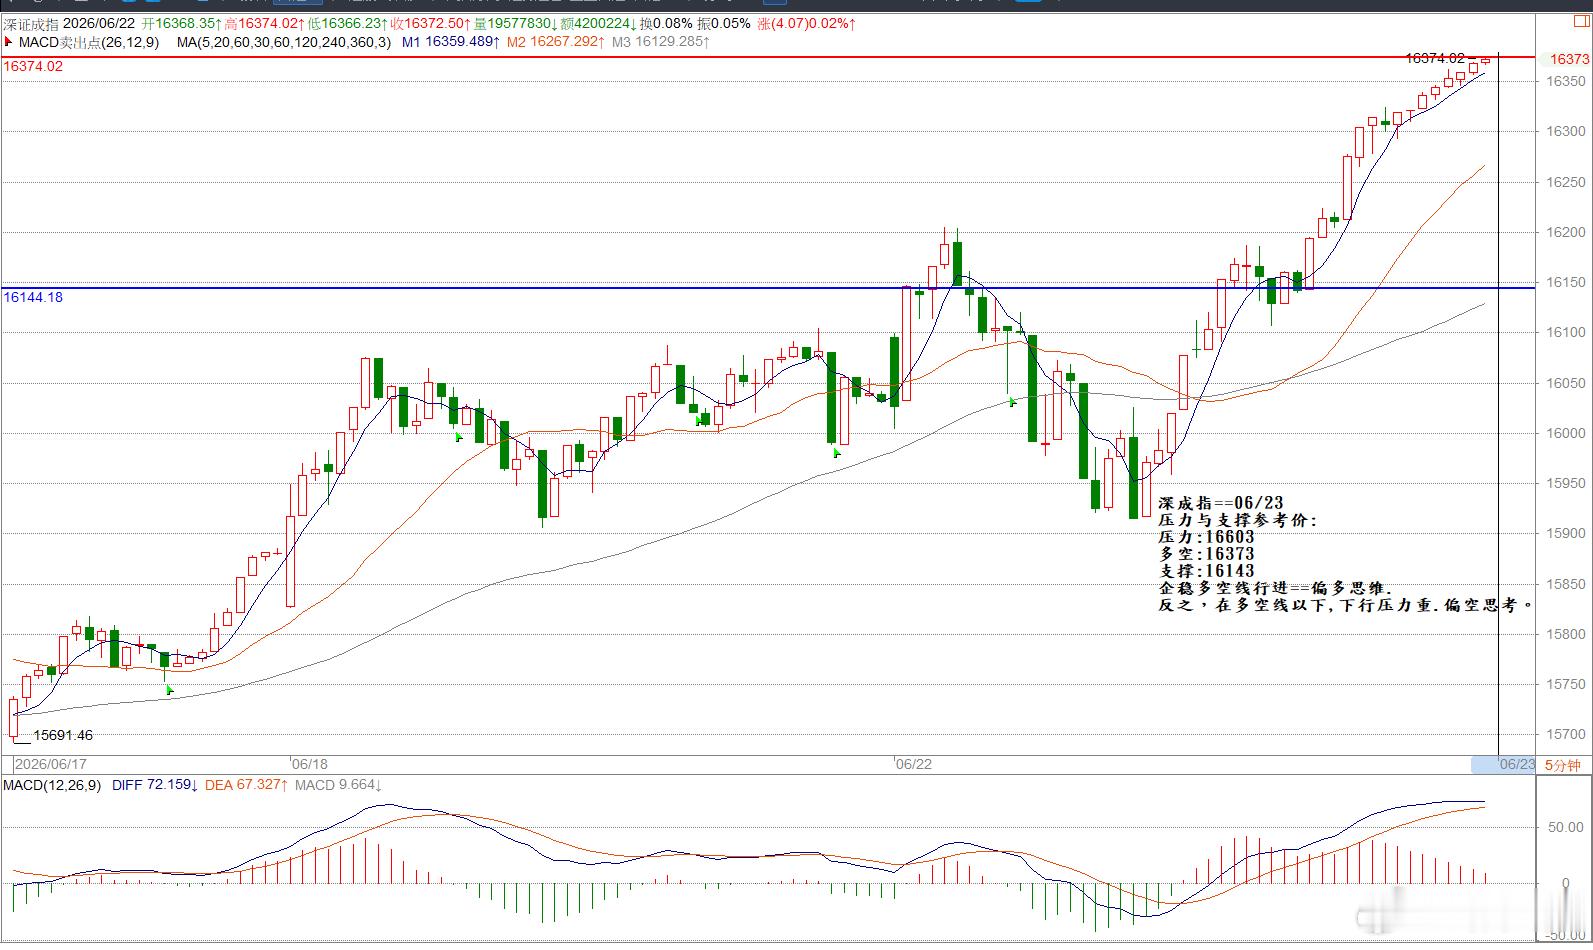Select the 压力与支撑参考价 annotation line

(x=1238, y=520)
